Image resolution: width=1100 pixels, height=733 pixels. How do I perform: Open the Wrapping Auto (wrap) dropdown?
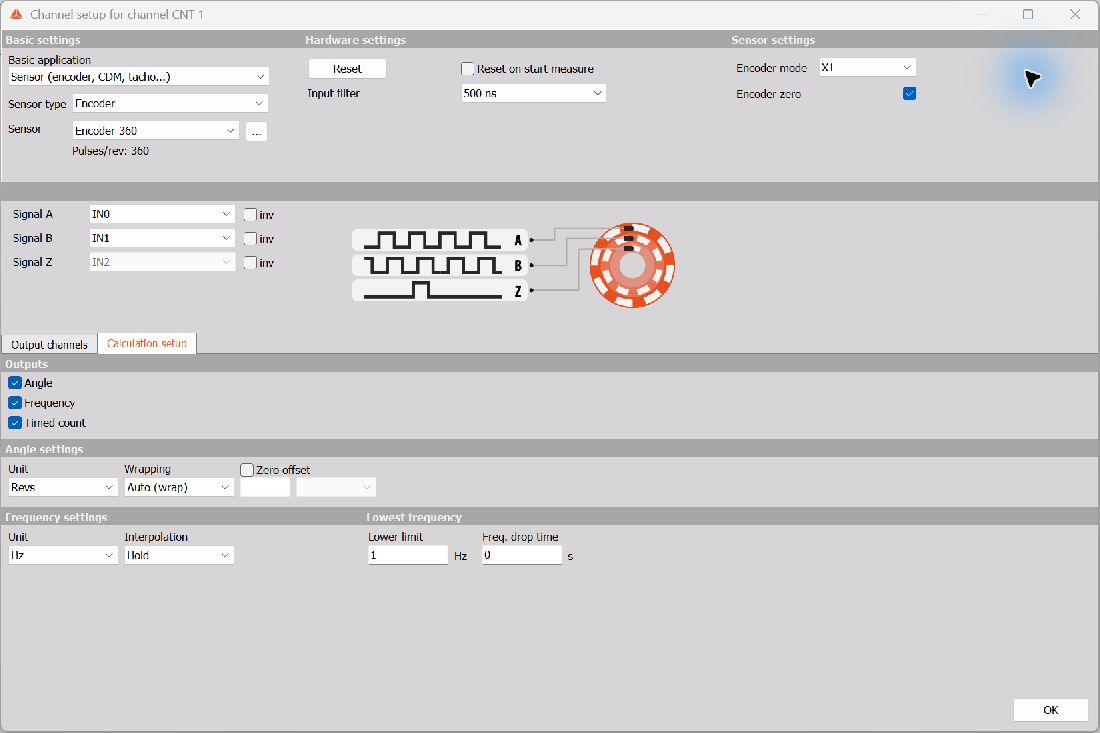tap(179, 487)
